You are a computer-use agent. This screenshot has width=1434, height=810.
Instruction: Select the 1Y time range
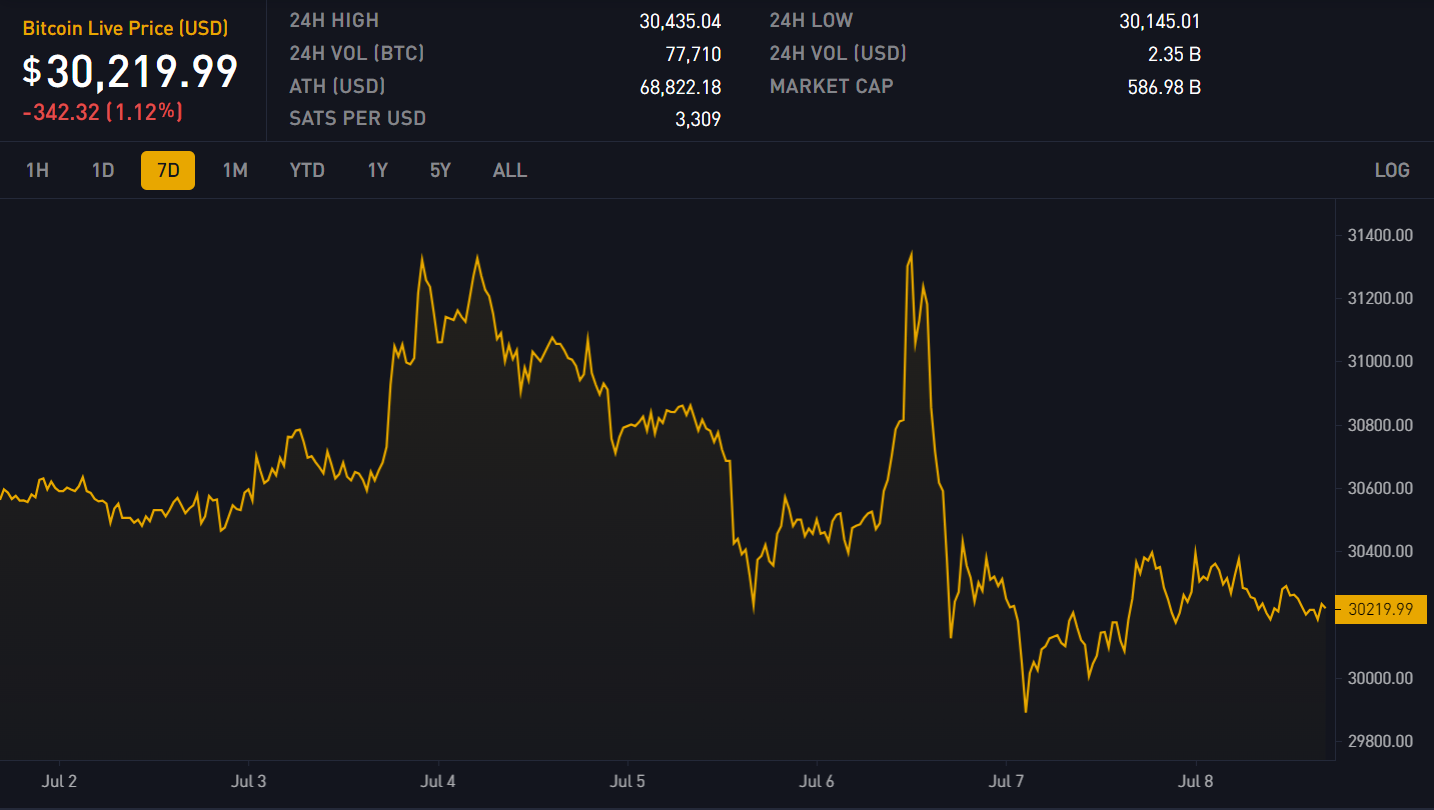pyautogui.click(x=377, y=170)
